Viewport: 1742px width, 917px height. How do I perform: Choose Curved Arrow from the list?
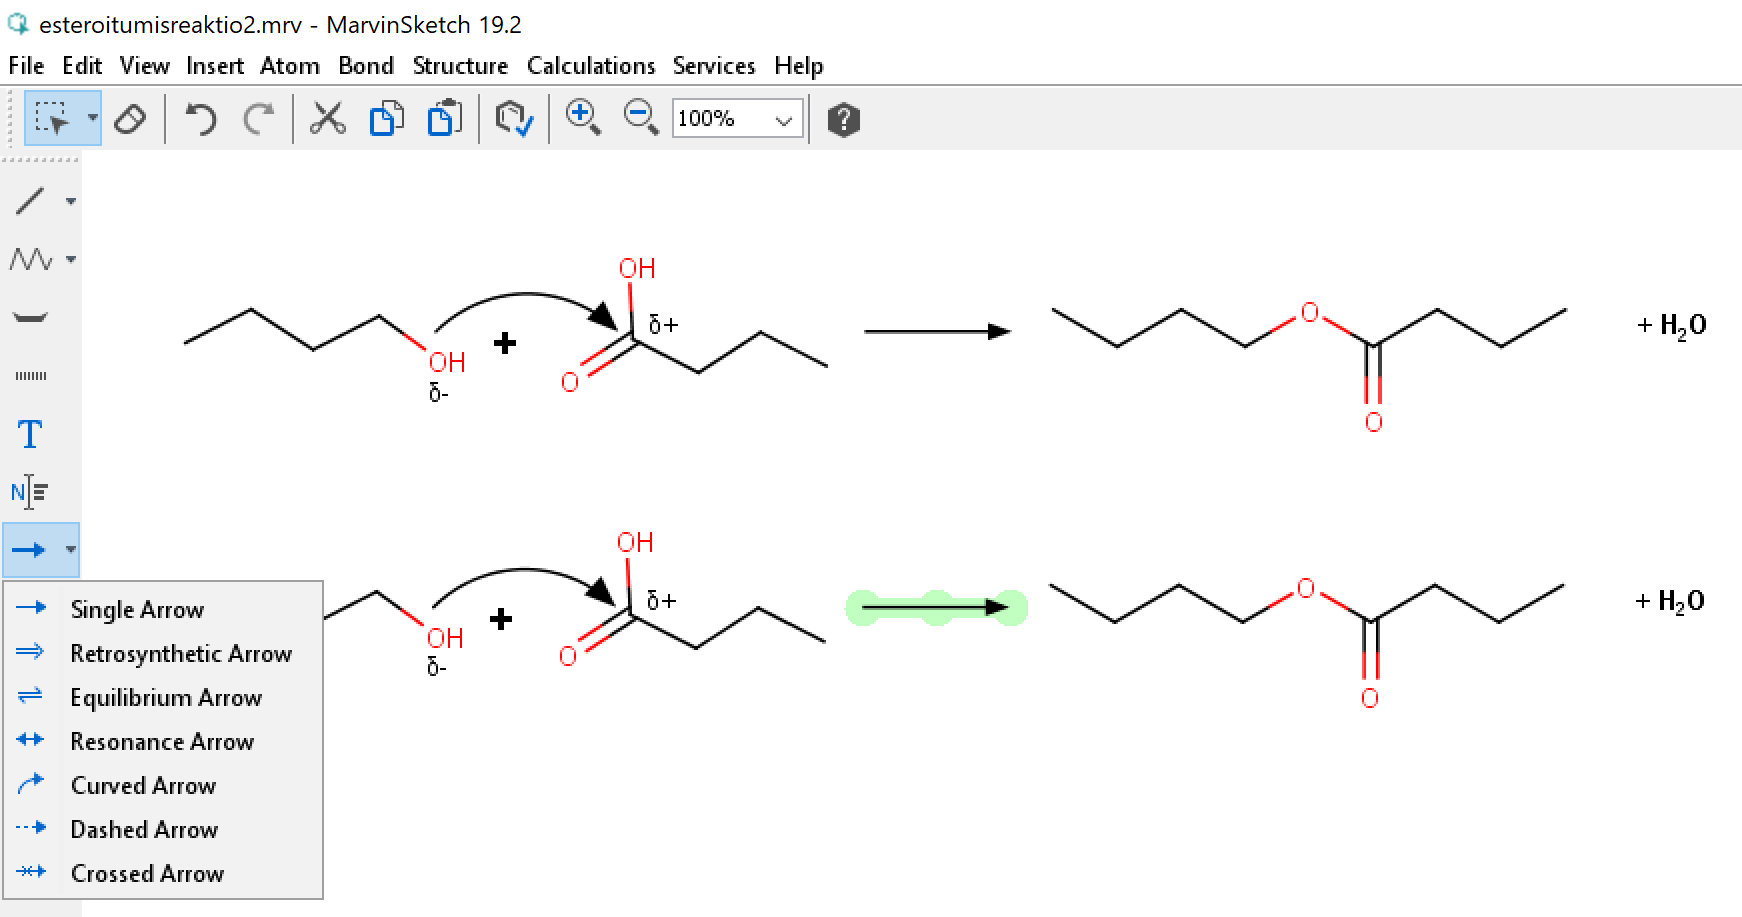point(143,786)
